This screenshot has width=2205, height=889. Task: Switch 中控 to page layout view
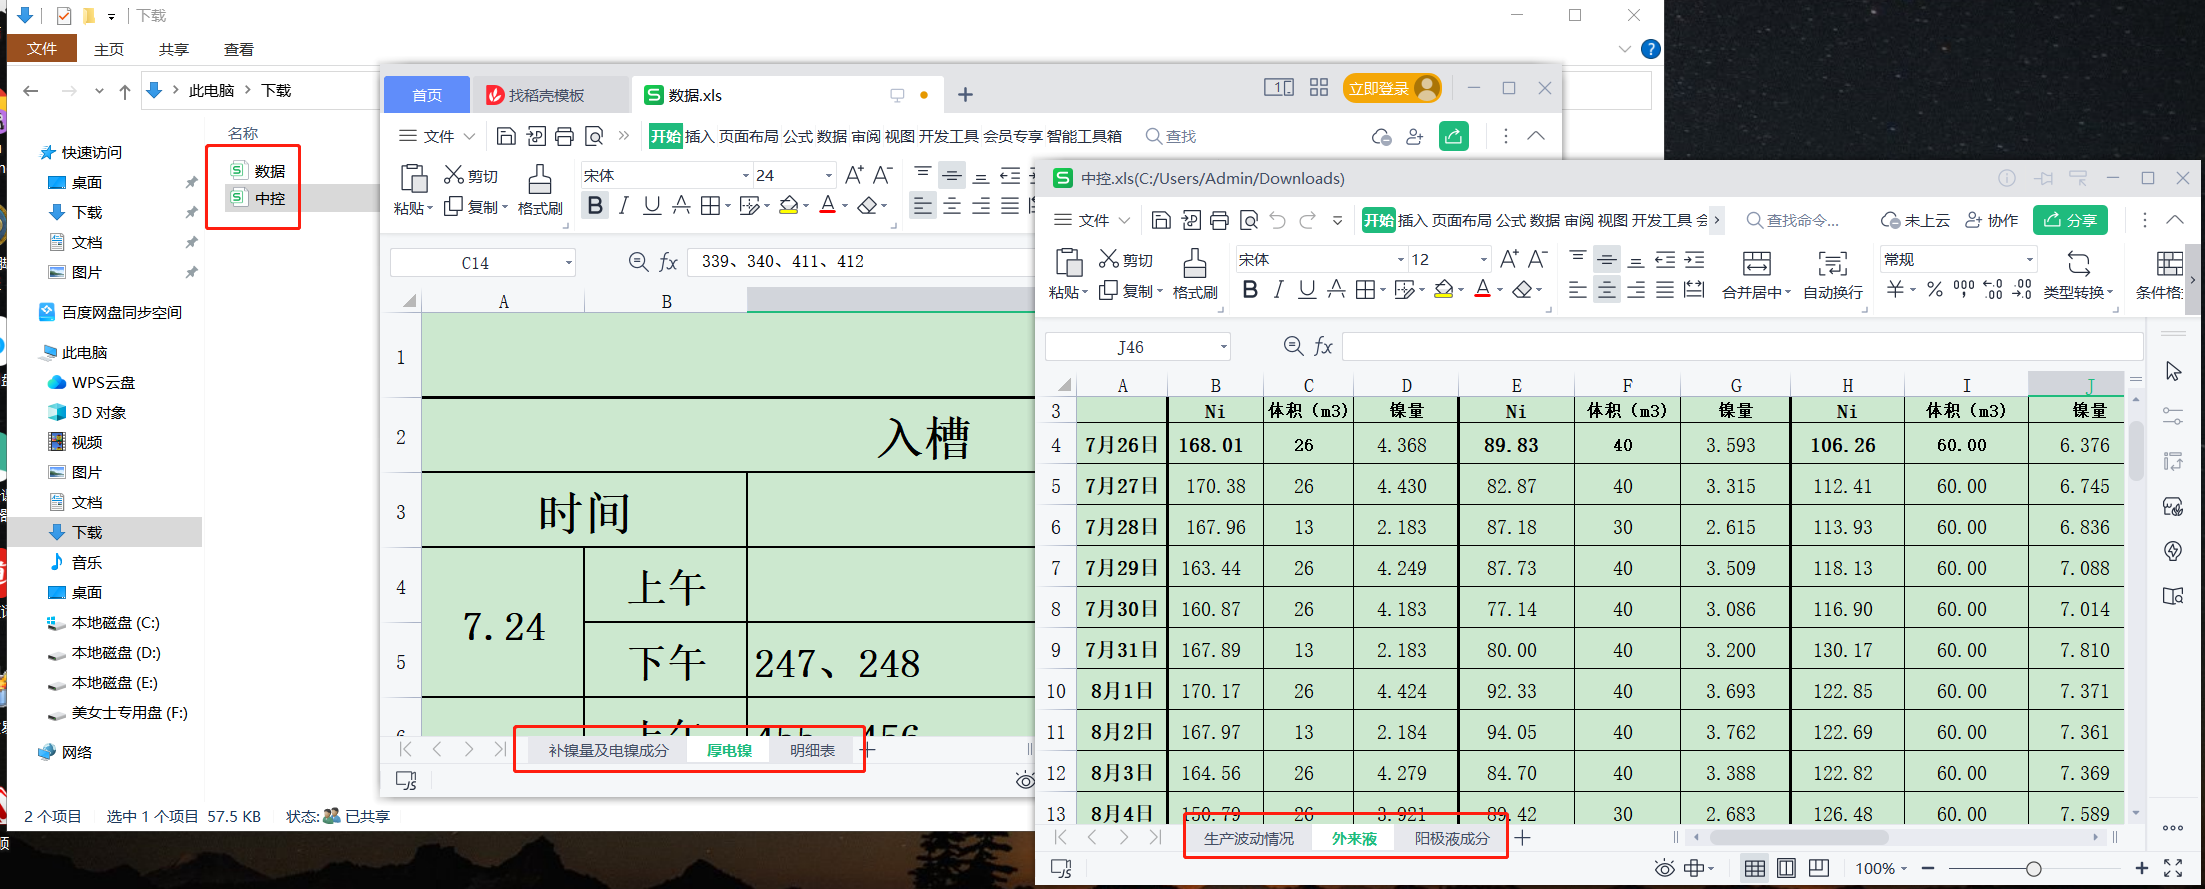click(x=1787, y=868)
